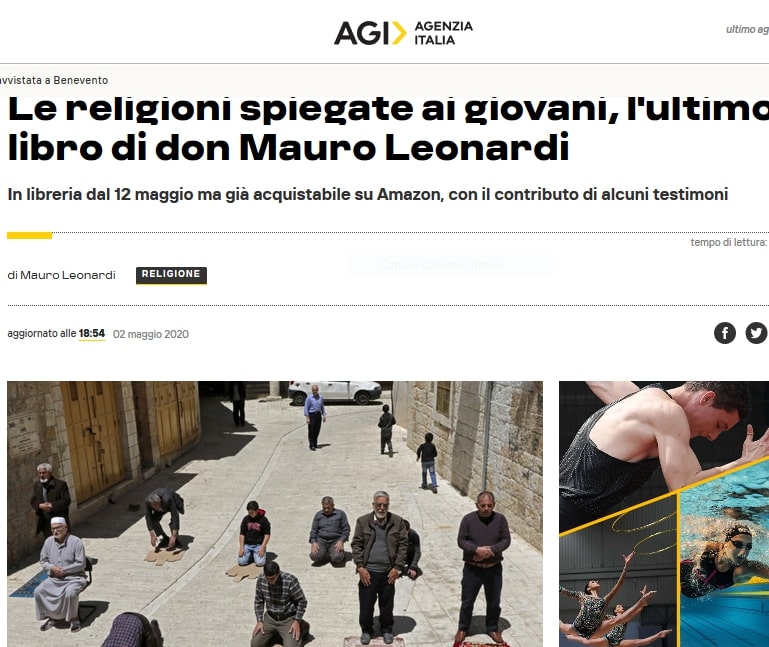
Task: Share article on Twitter icon
Action: (x=756, y=333)
